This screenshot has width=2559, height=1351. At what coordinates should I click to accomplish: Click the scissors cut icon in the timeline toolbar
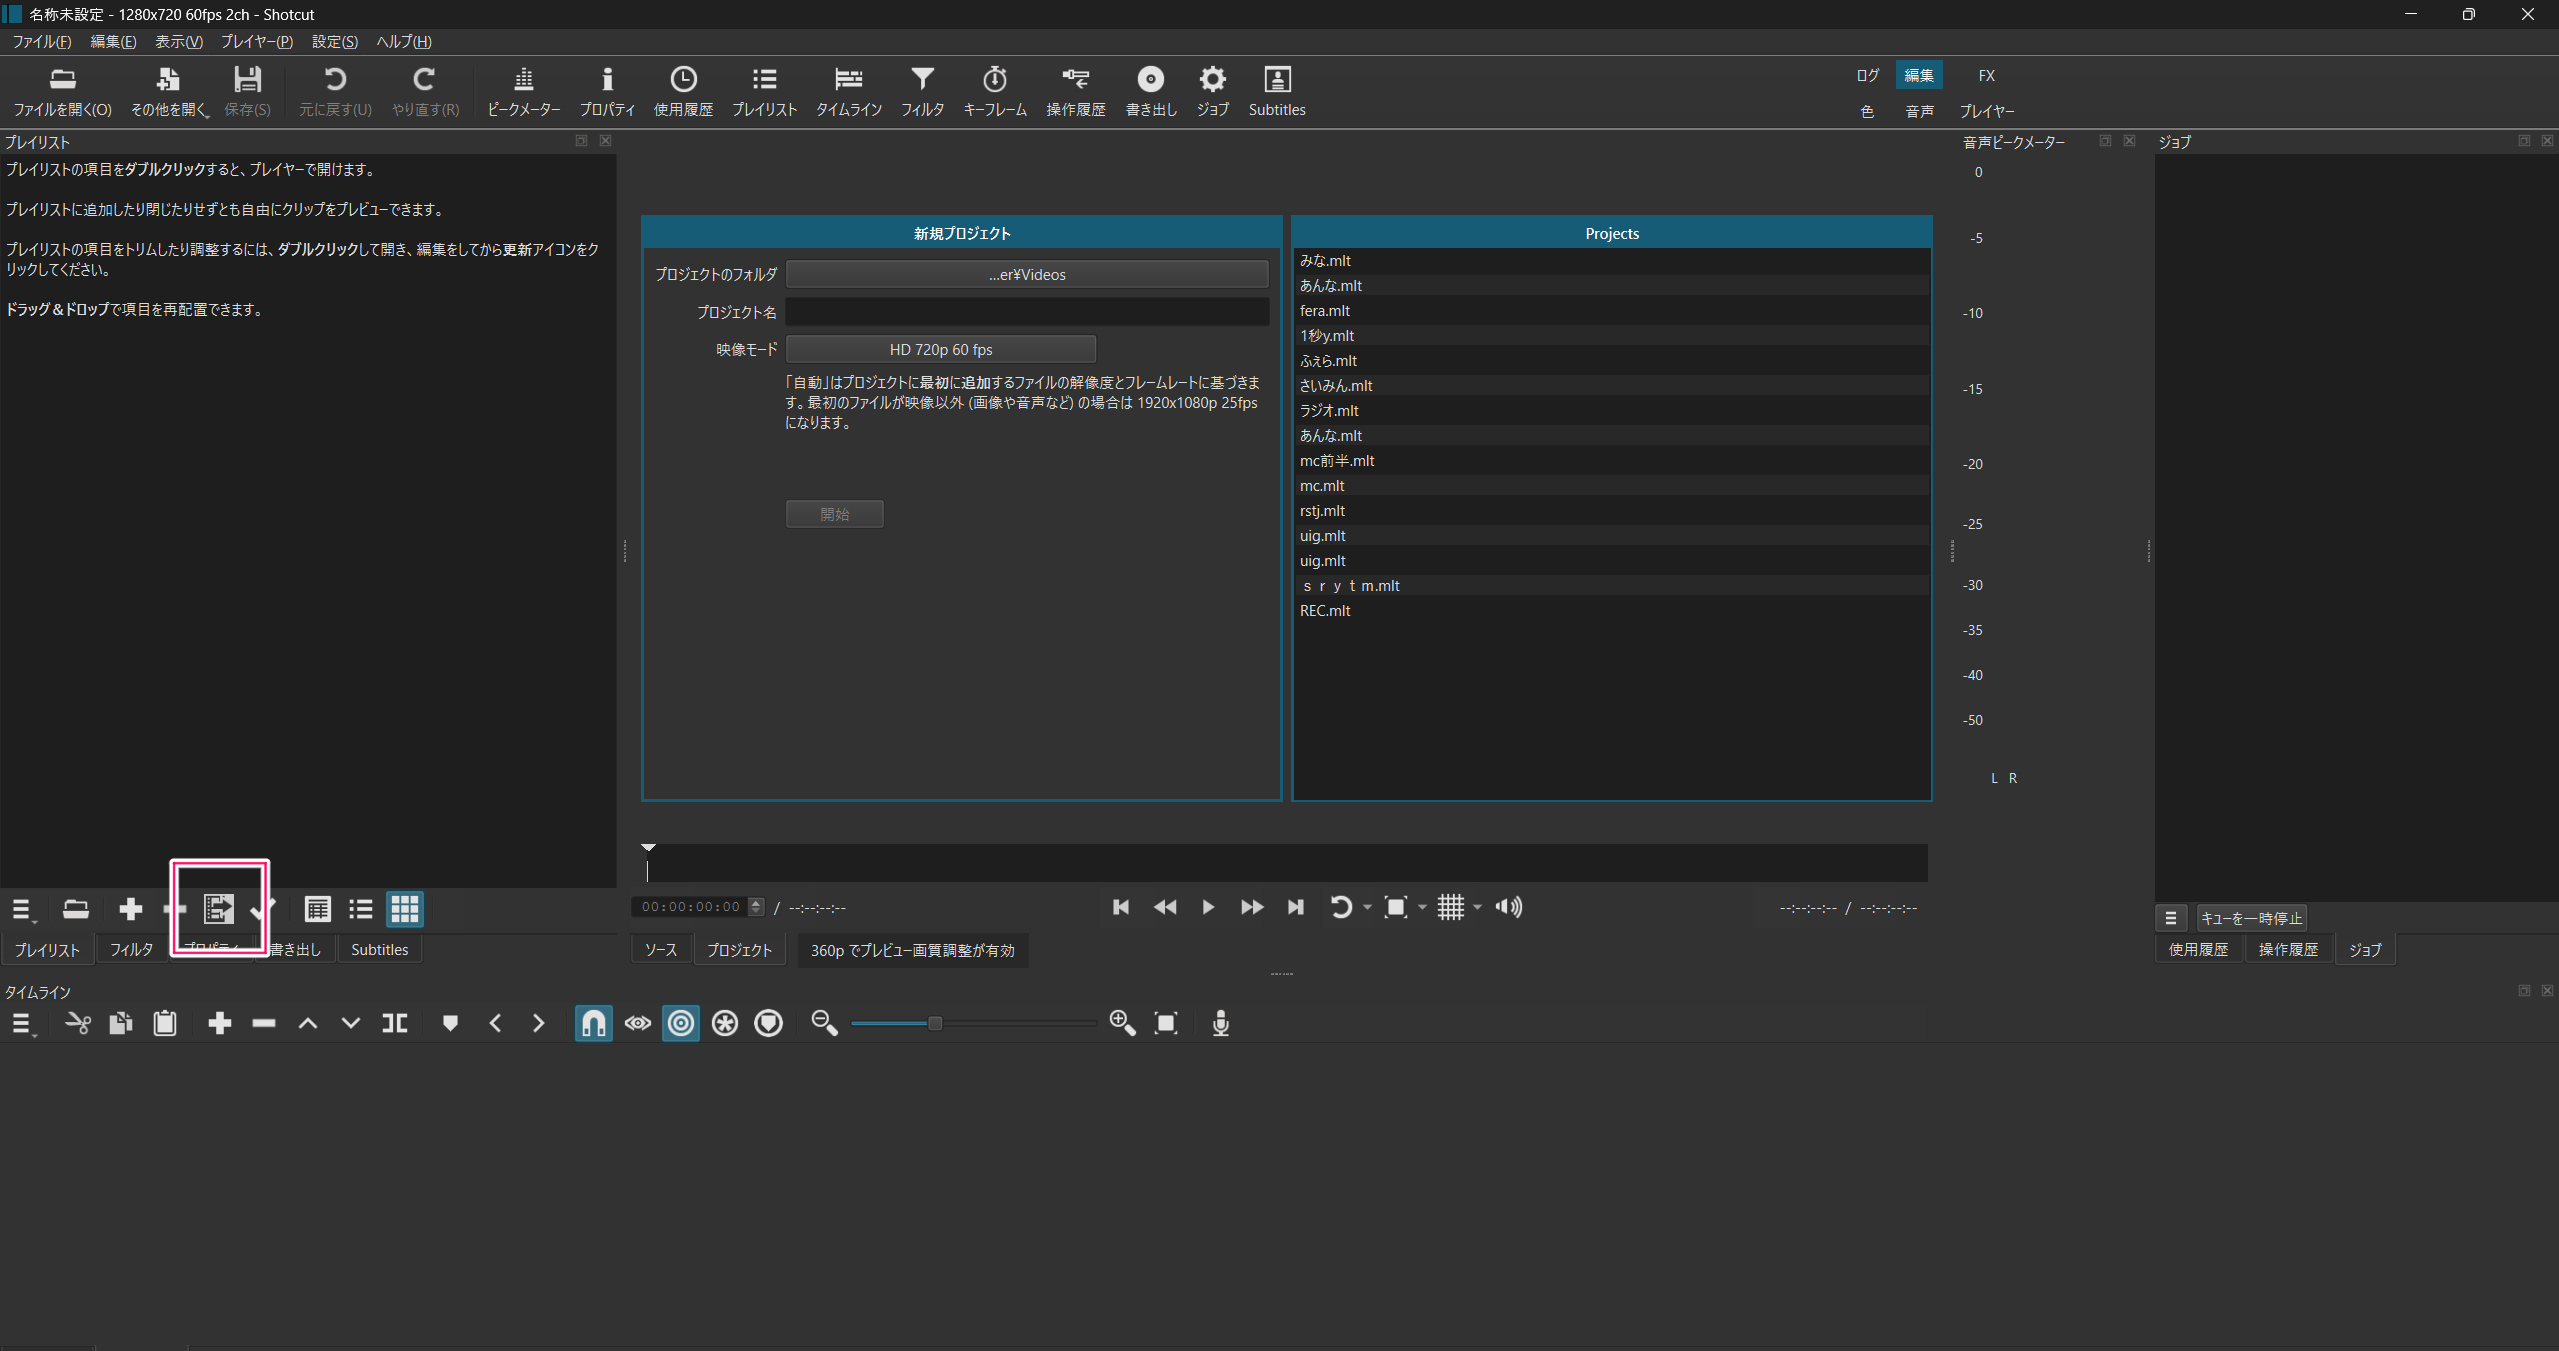tap(77, 1023)
